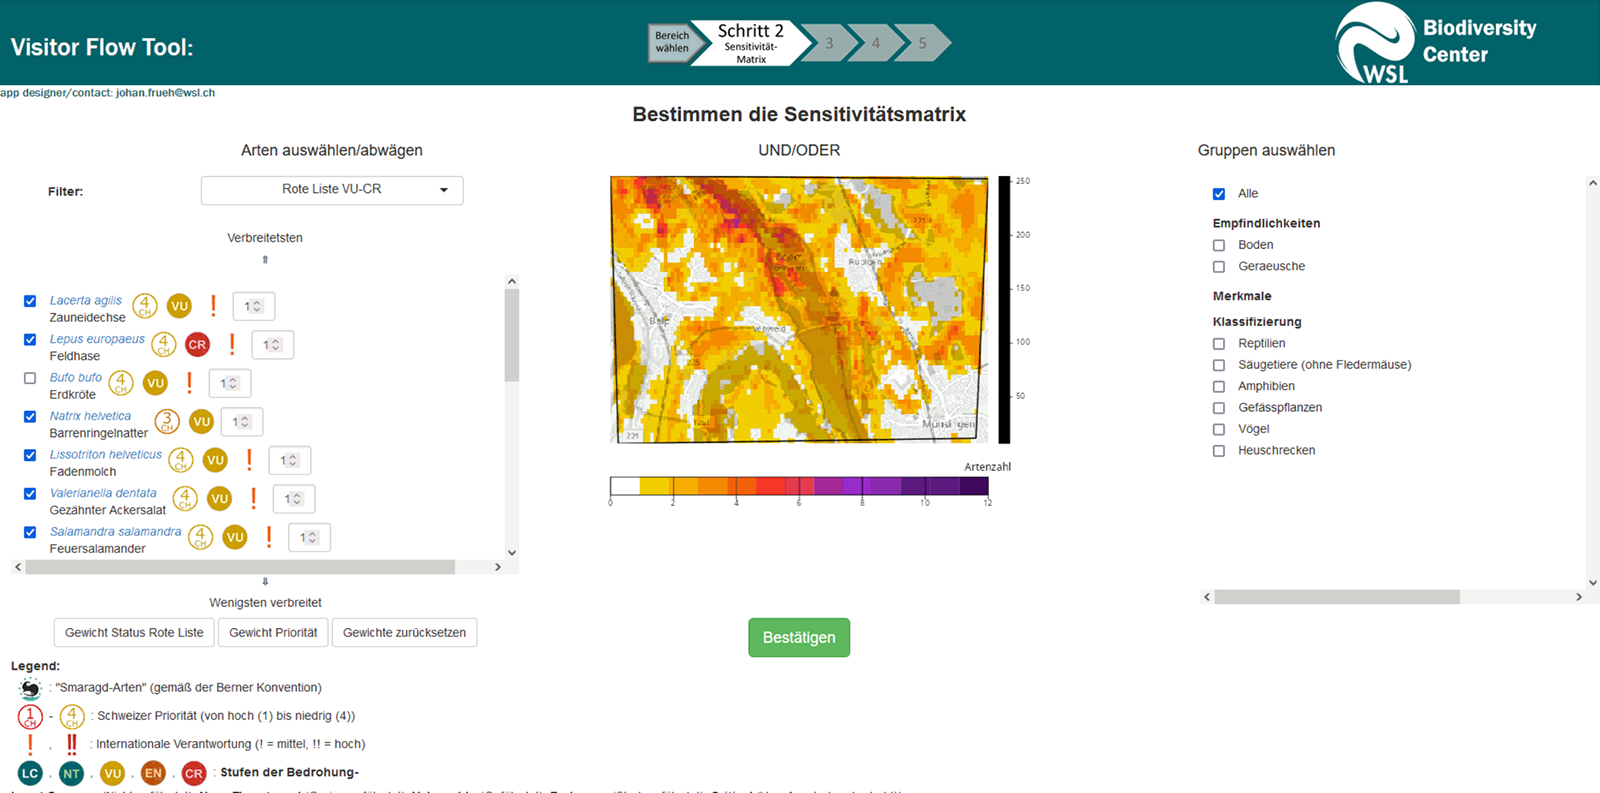Go to the Bereich wählen step
The width and height of the screenshot is (1600, 793).
point(671,42)
